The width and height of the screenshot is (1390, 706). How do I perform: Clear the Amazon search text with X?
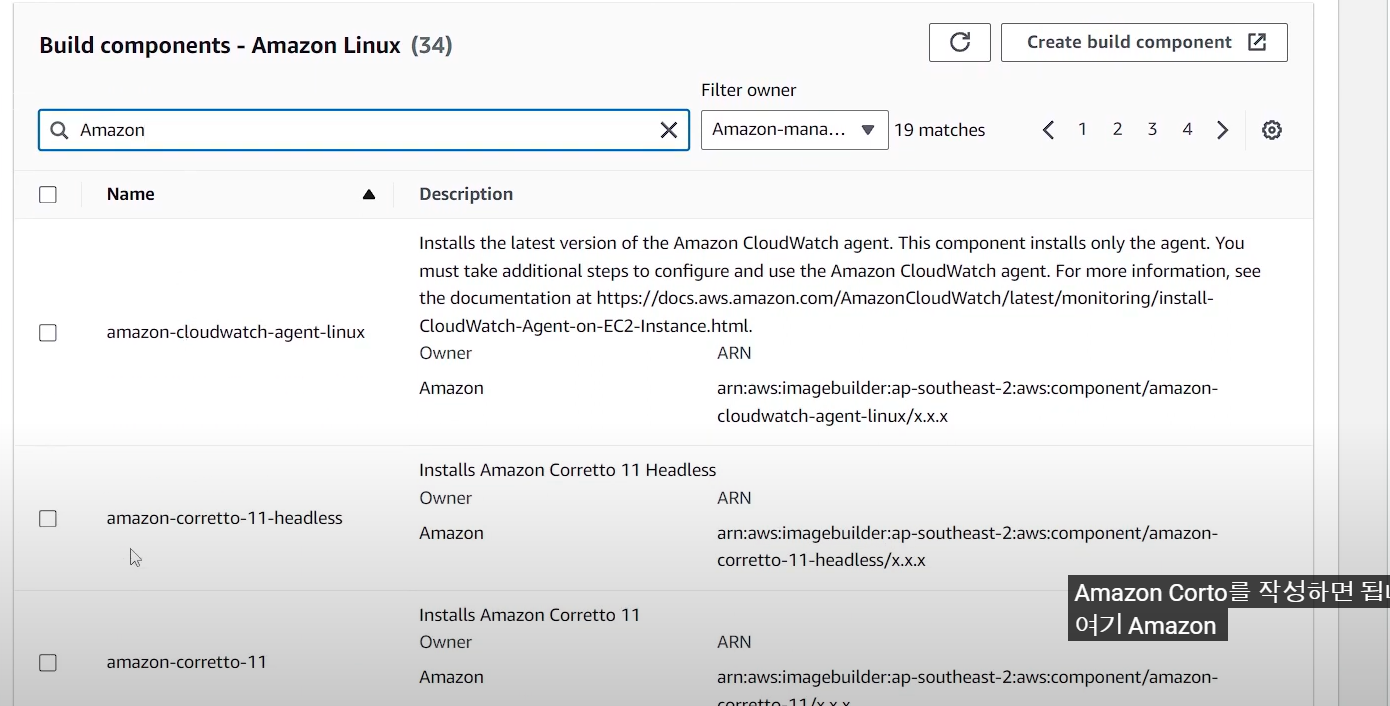click(x=669, y=130)
